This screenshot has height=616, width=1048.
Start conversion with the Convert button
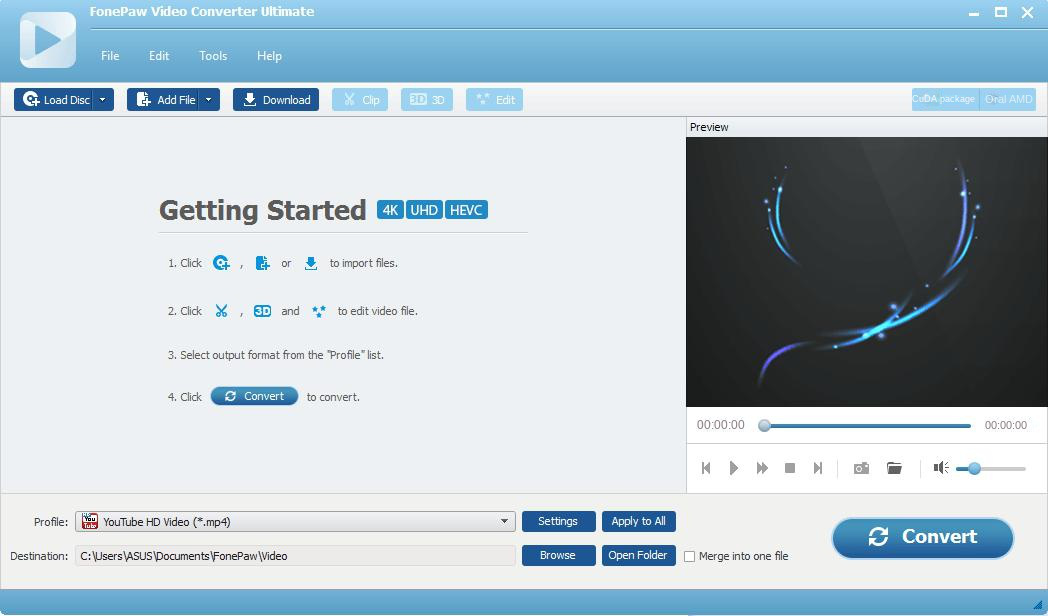tap(921, 537)
